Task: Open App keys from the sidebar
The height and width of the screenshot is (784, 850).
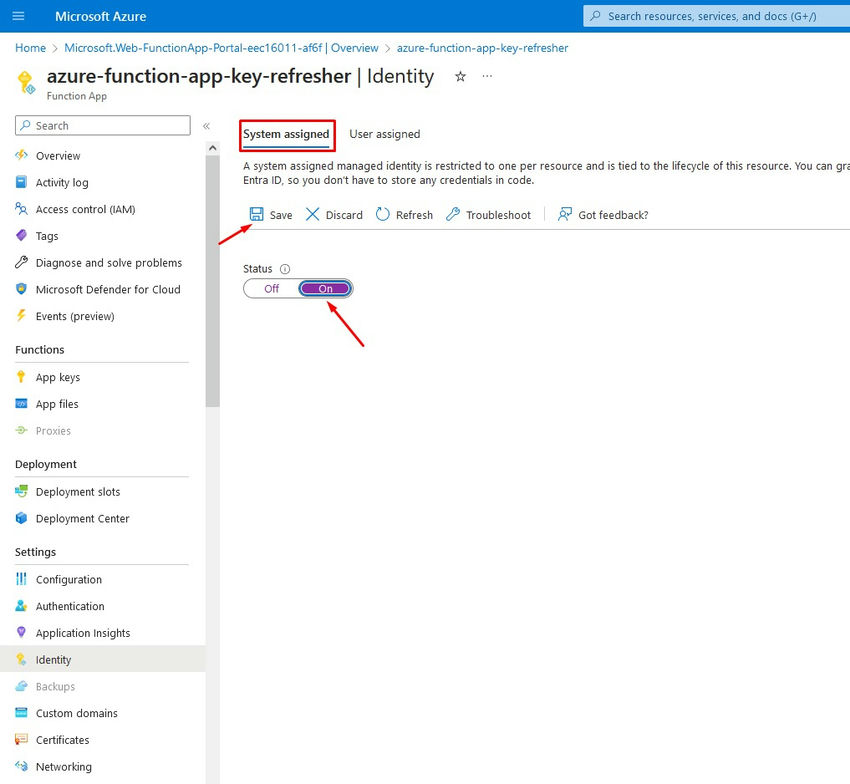Action: [57, 377]
